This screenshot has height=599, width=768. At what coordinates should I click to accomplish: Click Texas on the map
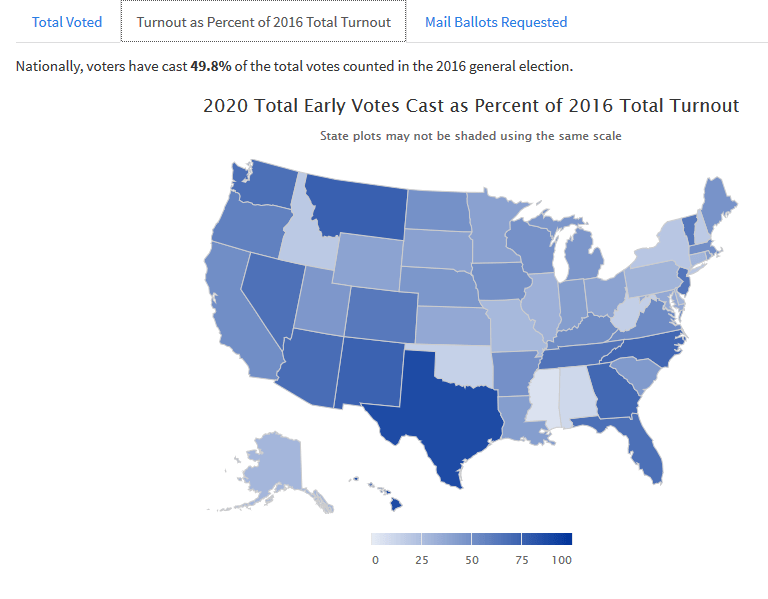point(445,410)
